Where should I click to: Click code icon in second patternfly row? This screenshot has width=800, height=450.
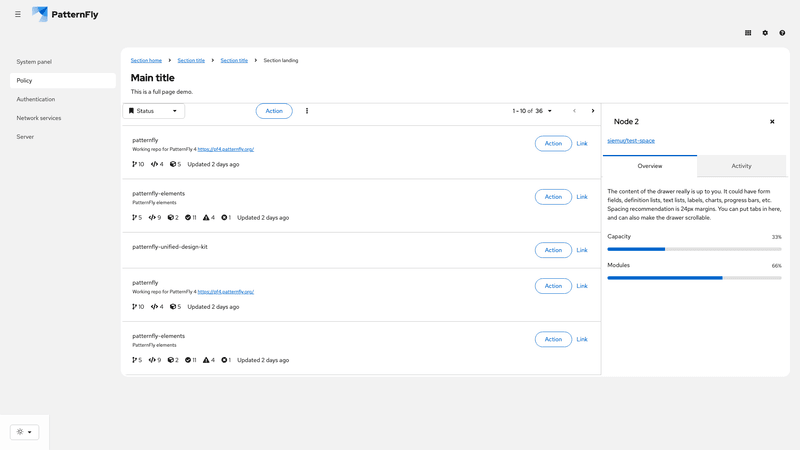point(154,307)
